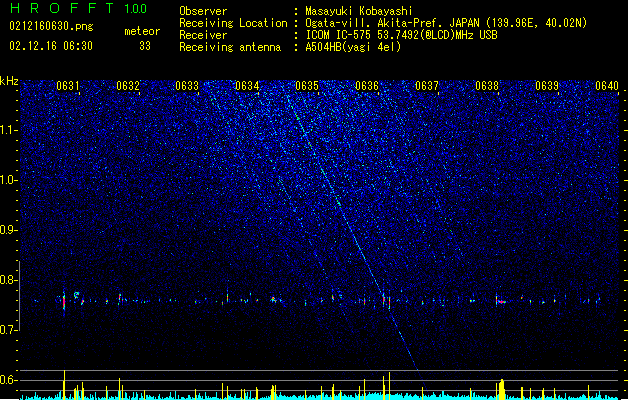
Task: Click the Receiving antenna field label
Action: click(x=230, y=47)
